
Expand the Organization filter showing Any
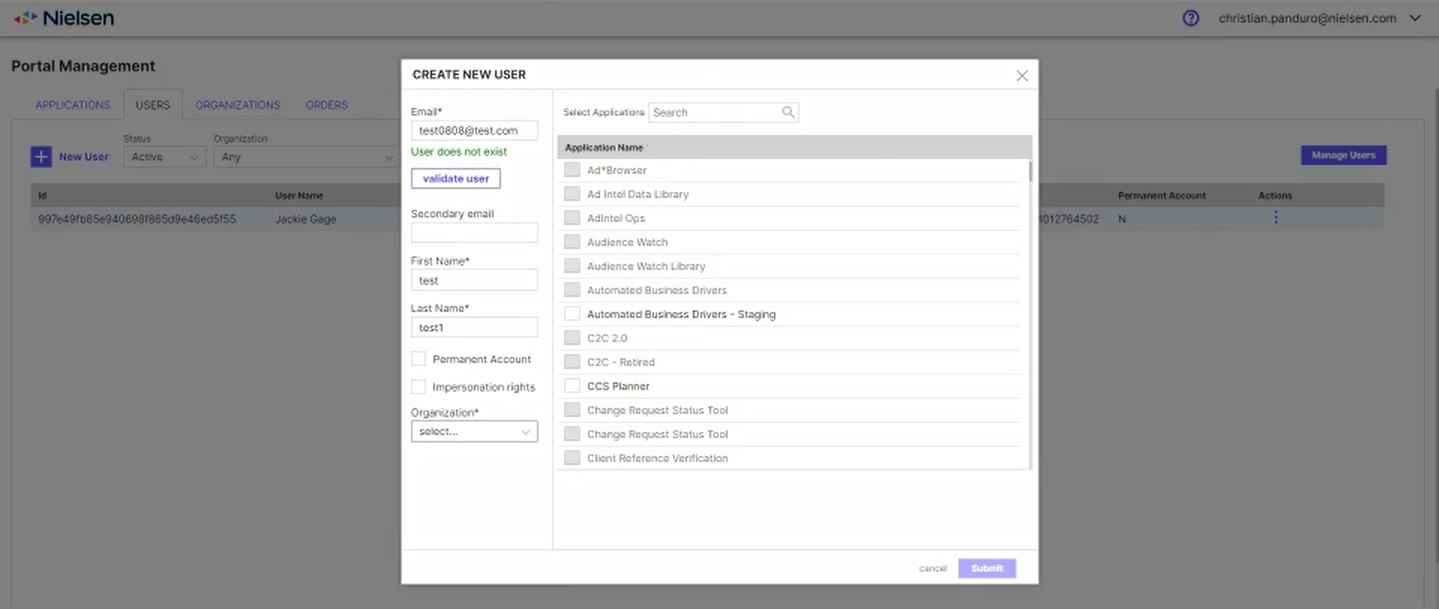(x=389, y=157)
